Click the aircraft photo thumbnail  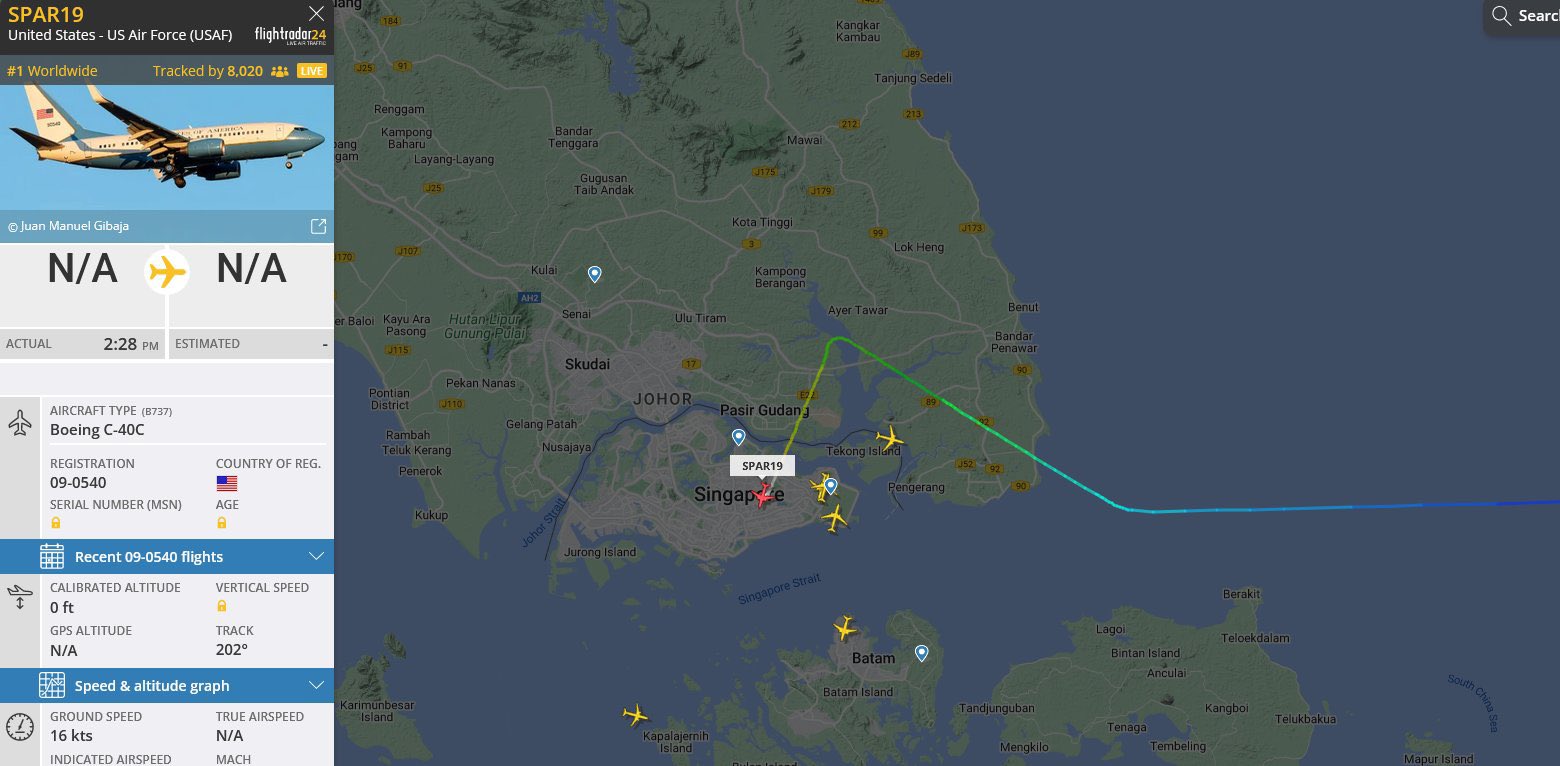[167, 149]
